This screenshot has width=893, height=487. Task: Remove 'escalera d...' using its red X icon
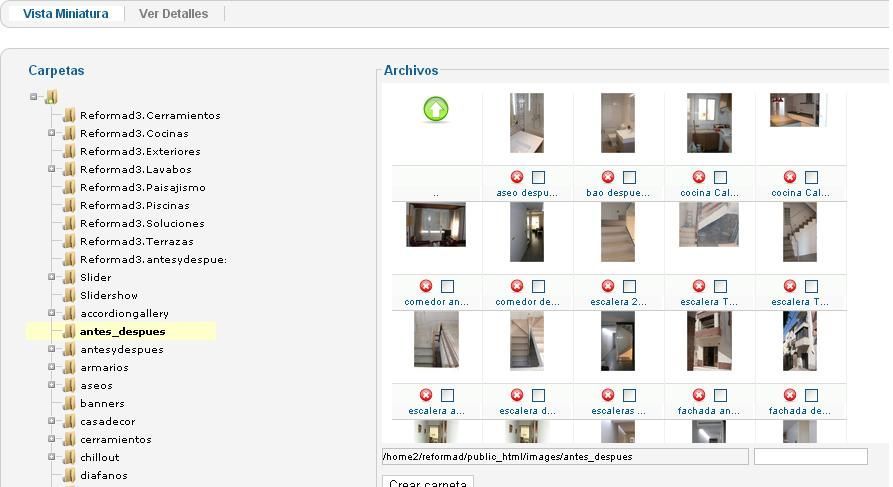pyautogui.click(x=517, y=395)
